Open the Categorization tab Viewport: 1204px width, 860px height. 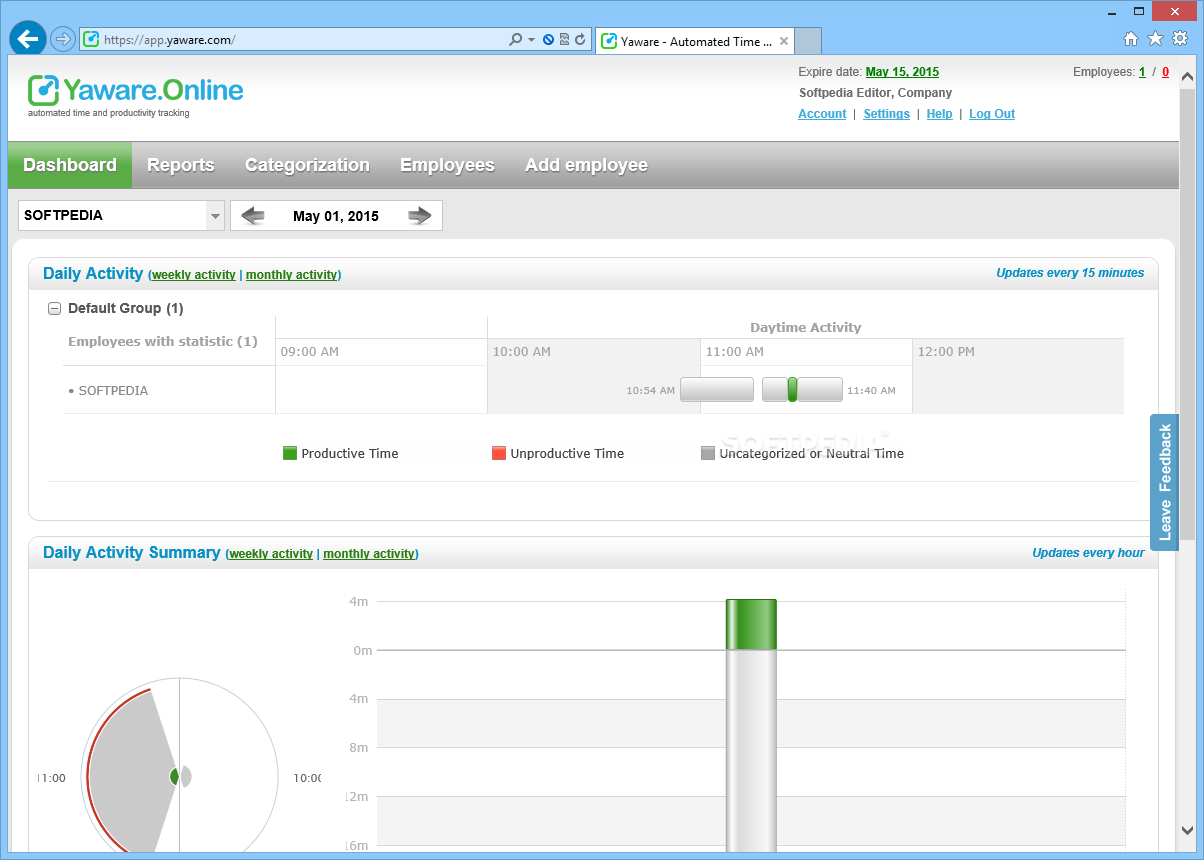click(x=307, y=165)
